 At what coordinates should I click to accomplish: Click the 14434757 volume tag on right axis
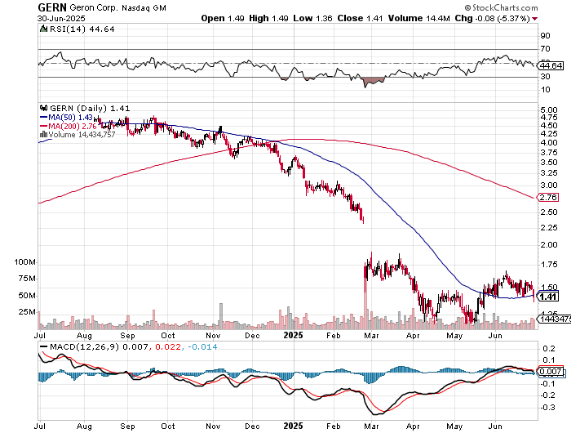[555, 319]
